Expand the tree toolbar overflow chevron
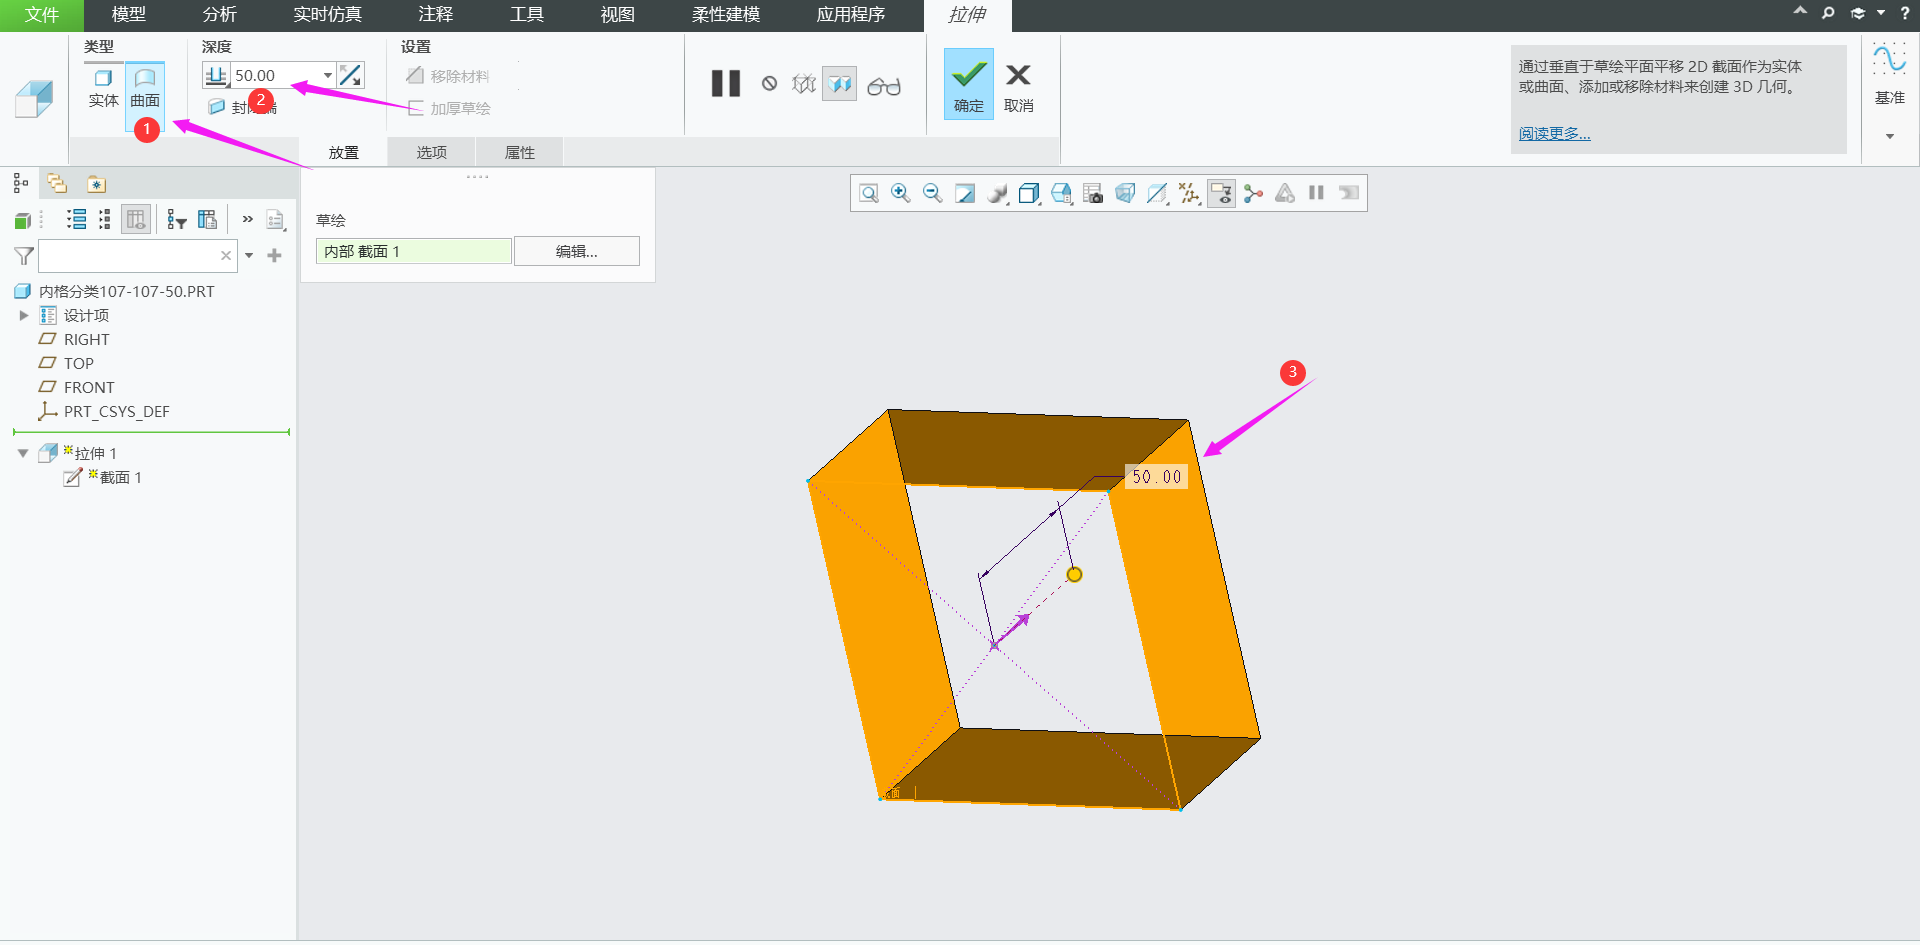This screenshot has height=945, width=1920. pos(247,219)
